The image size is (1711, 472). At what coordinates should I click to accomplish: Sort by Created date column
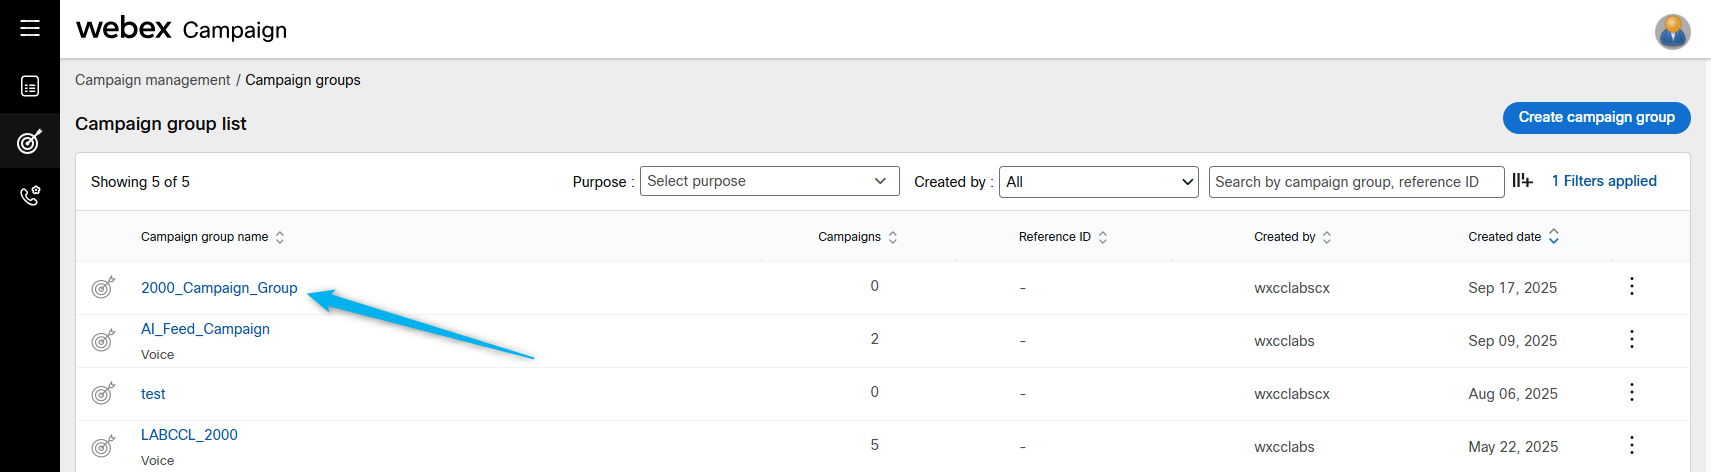[x=1554, y=237]
